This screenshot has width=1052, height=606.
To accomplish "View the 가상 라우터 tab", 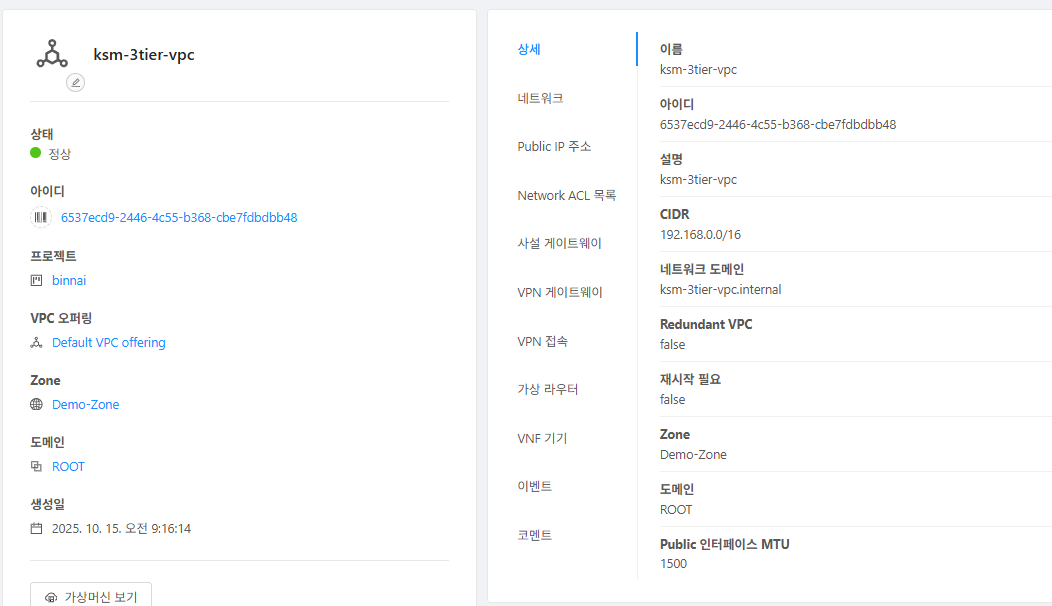I will tap(547, 390).
